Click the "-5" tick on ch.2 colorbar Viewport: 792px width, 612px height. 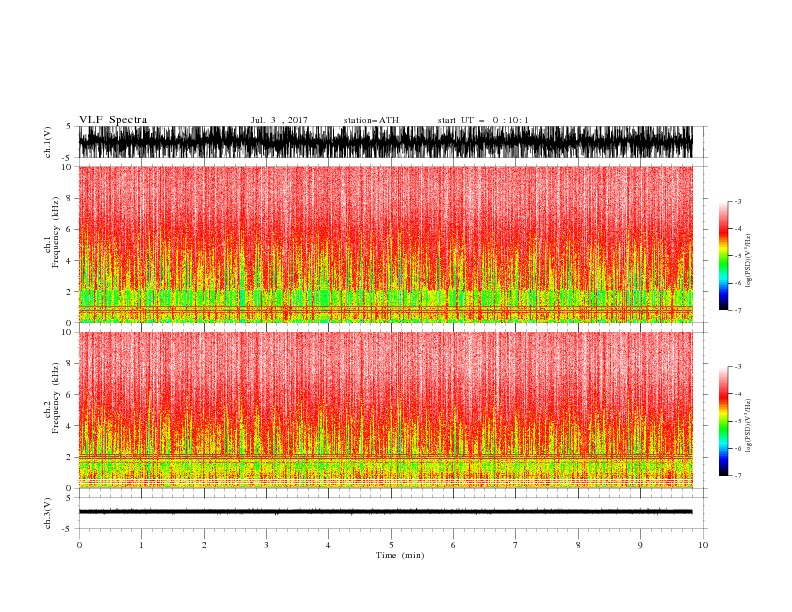pos(738,421)
